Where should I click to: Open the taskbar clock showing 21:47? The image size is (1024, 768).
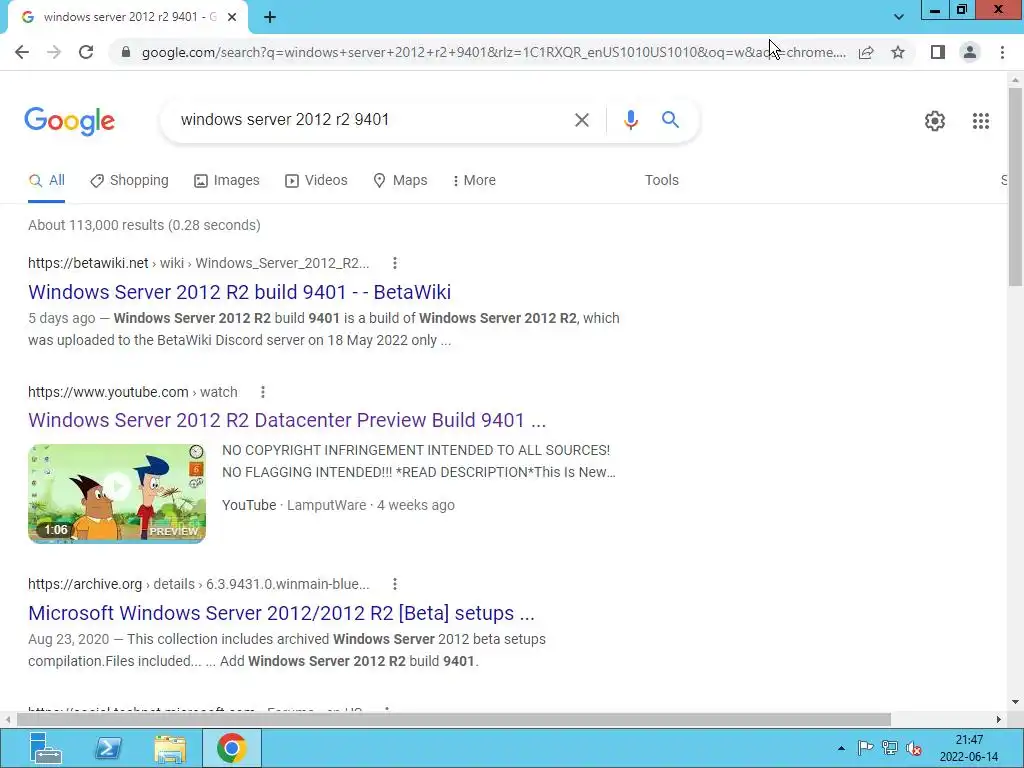click(x=969, y=748)
